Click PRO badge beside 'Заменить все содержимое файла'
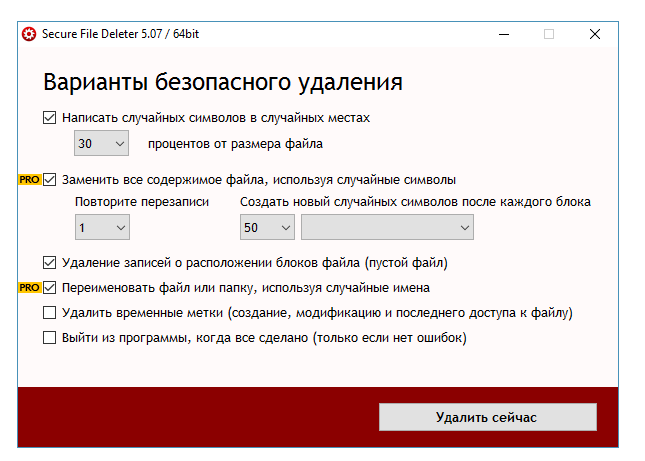 point(30,180)
